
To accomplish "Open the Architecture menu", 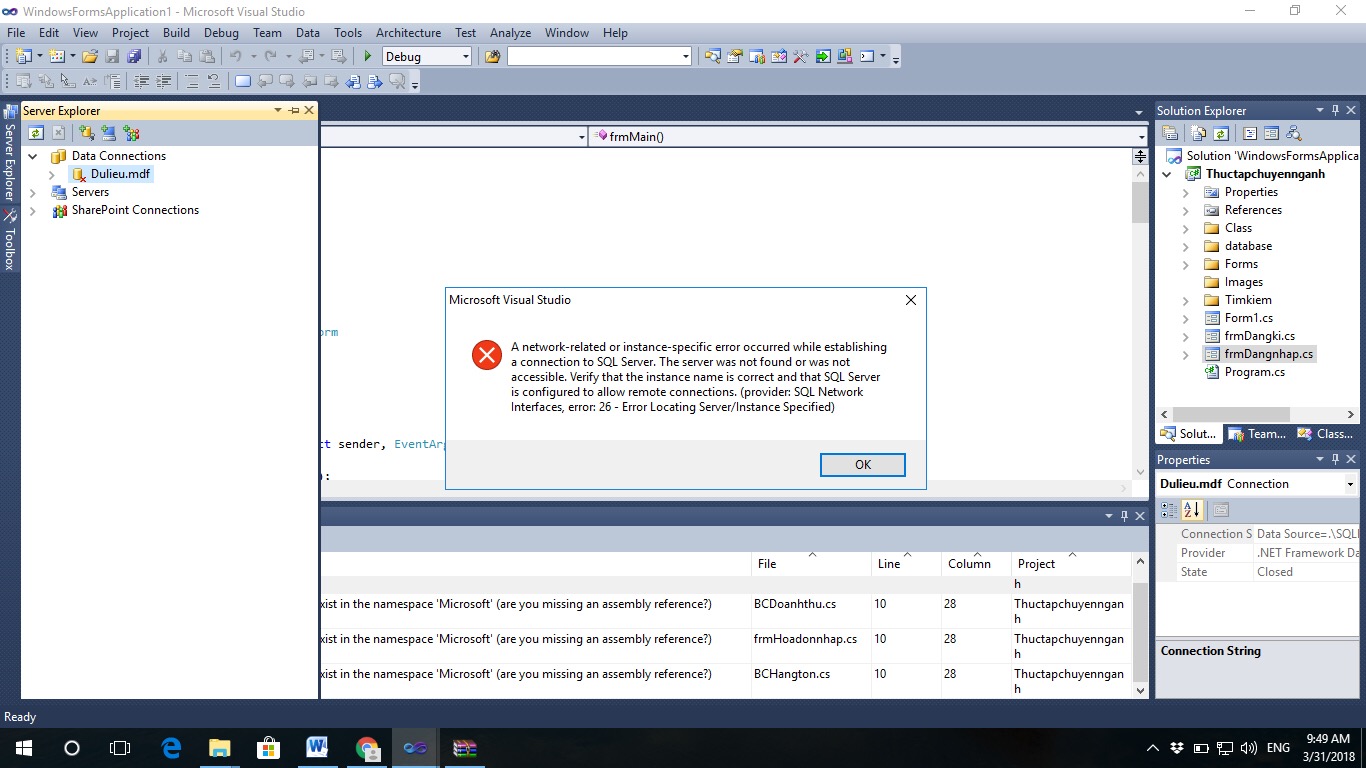I will point(408,32).
